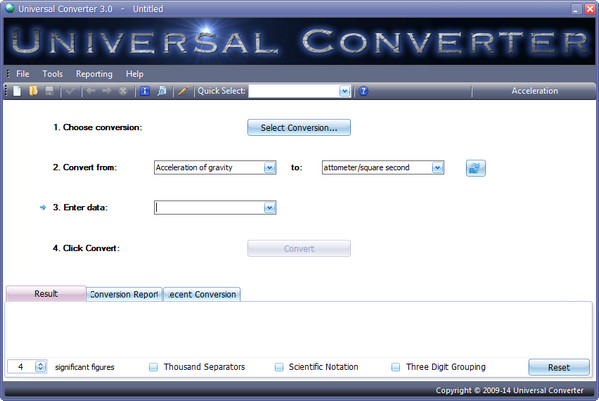Click the toolbar drag handle grip
Screen dimensions: 599x401
coord(6,91)
